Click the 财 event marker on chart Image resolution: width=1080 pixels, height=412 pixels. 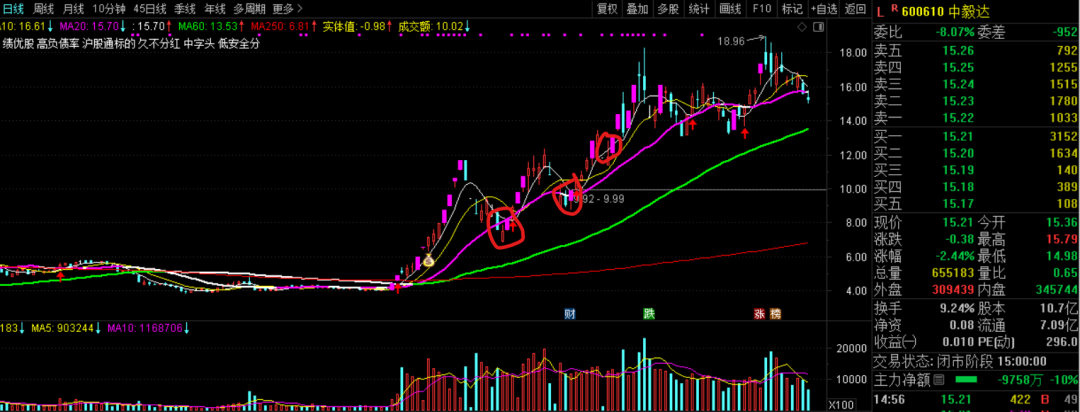point(569,314)
